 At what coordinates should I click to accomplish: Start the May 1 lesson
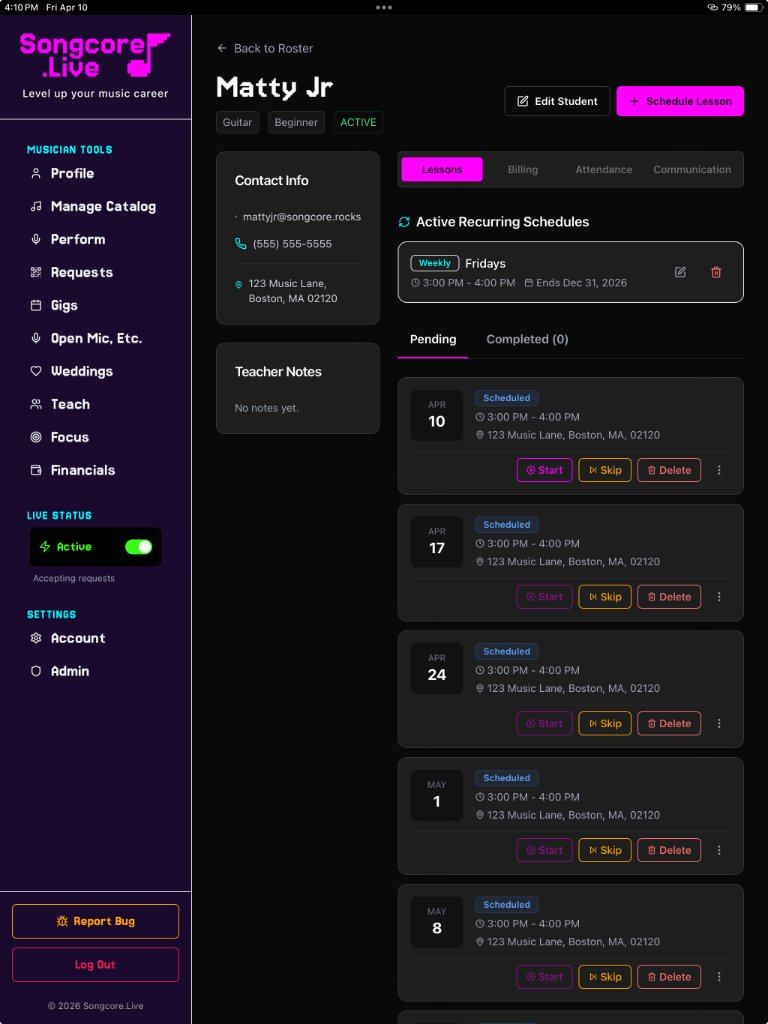tap(545, 850)
